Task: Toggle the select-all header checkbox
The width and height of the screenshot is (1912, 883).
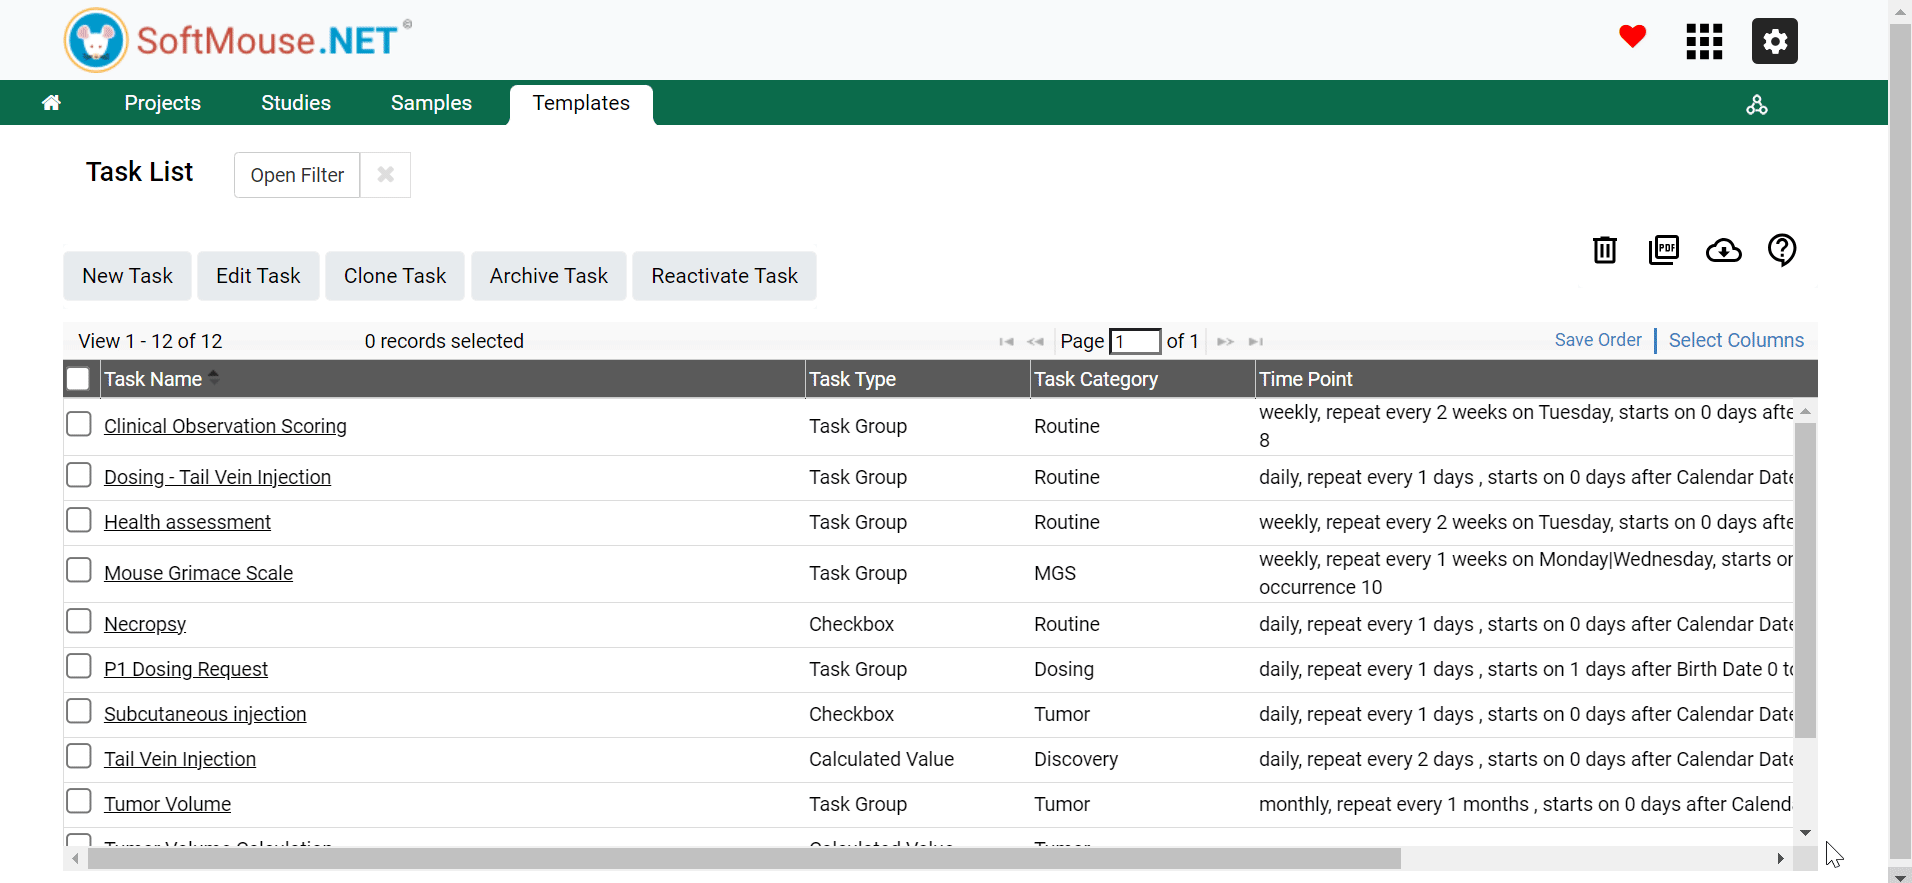Action: [78, 378]
